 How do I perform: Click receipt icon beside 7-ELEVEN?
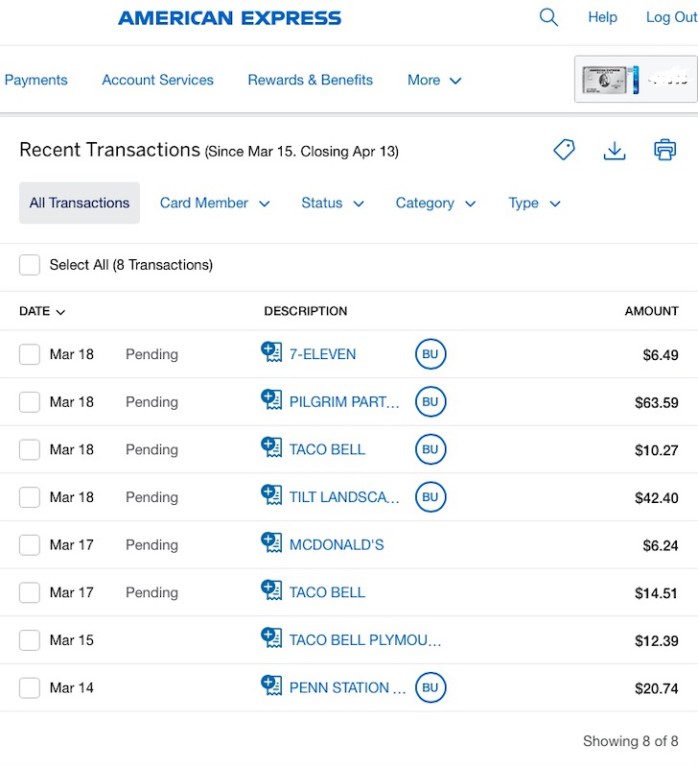coord(271,353)
